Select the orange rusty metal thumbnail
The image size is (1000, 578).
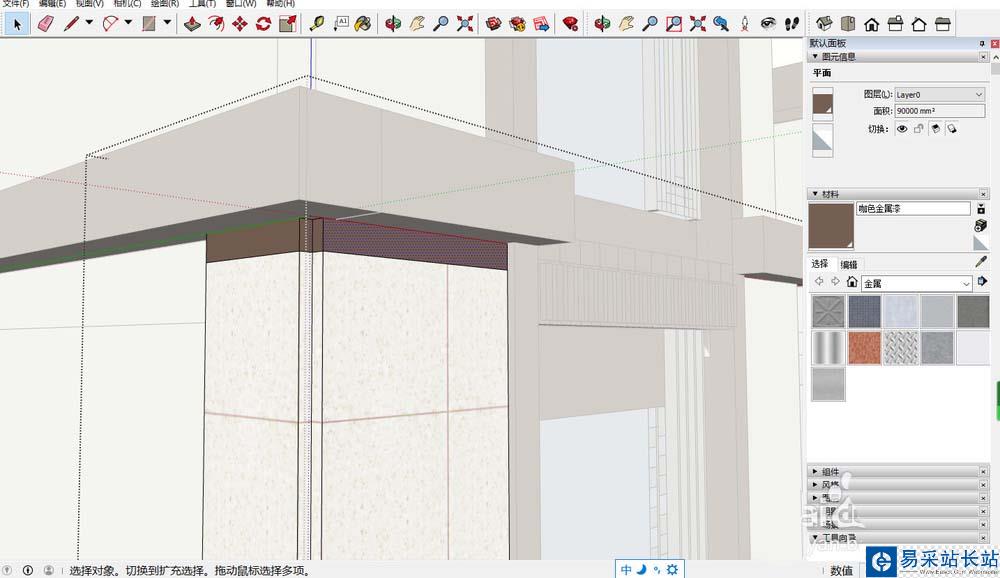pos(864,348)
